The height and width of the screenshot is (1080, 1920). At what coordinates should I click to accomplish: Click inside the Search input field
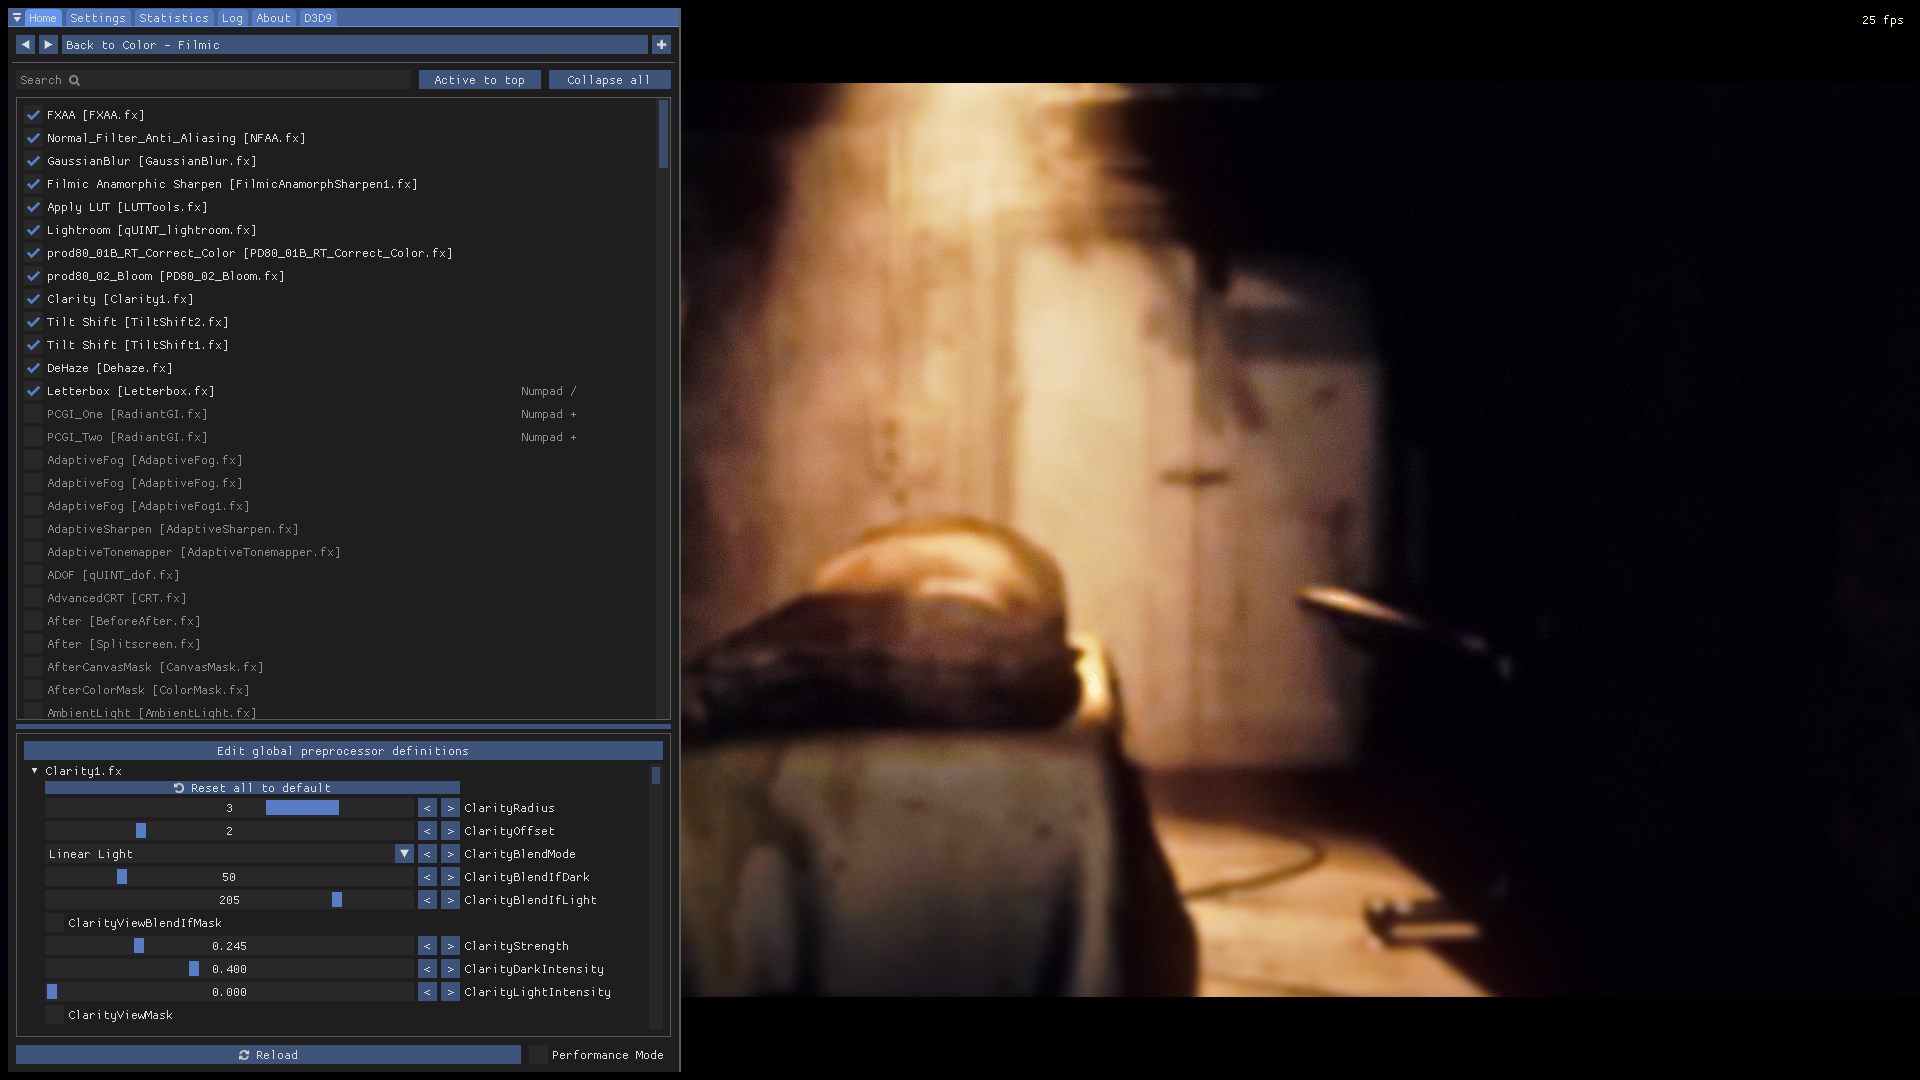(200, 80)
